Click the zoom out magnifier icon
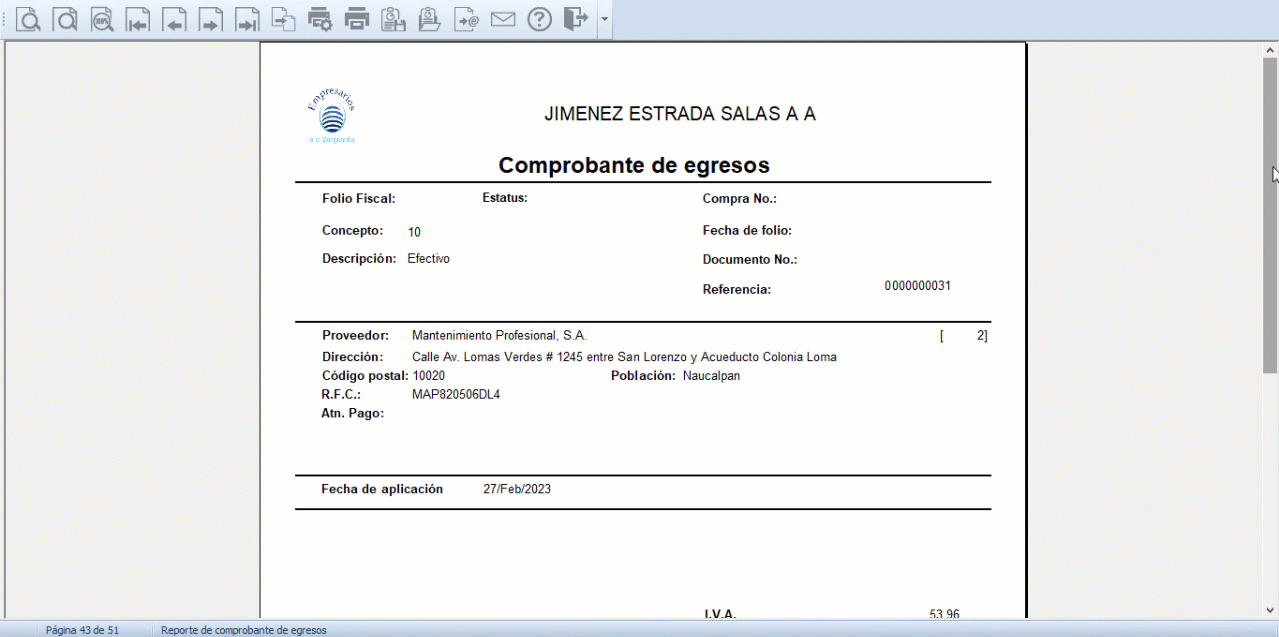 tap(66, 19)
